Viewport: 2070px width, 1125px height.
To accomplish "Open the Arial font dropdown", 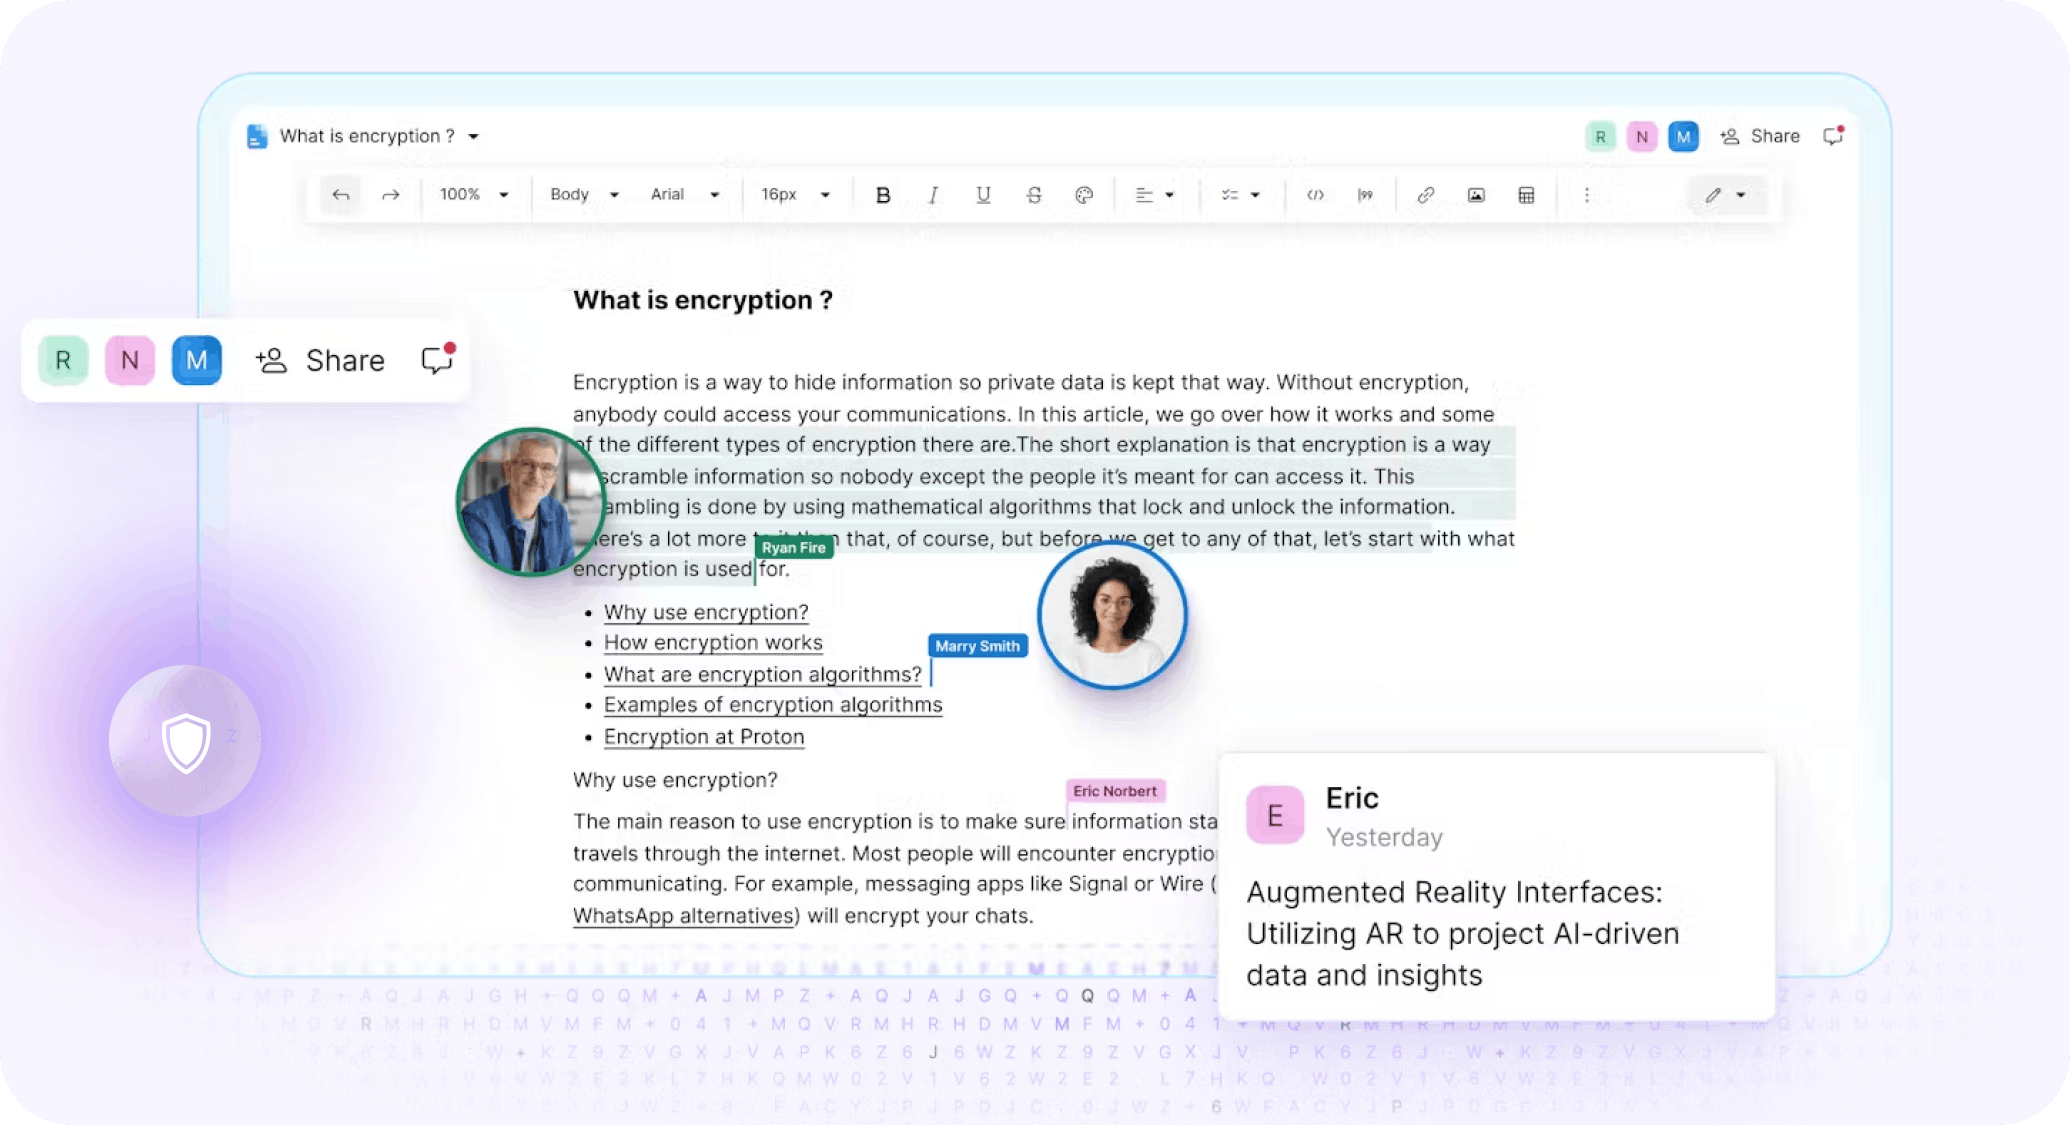I will click(685, 194).
